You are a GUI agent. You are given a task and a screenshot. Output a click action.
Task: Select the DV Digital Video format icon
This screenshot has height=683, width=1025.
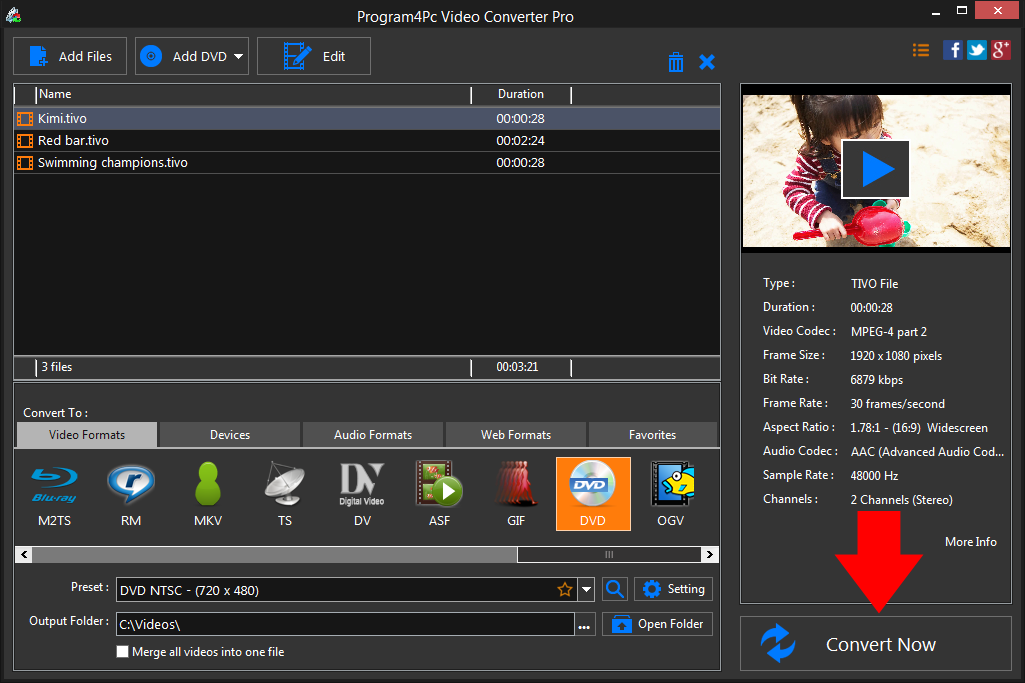pyautogui.click(x=362, y=494)
